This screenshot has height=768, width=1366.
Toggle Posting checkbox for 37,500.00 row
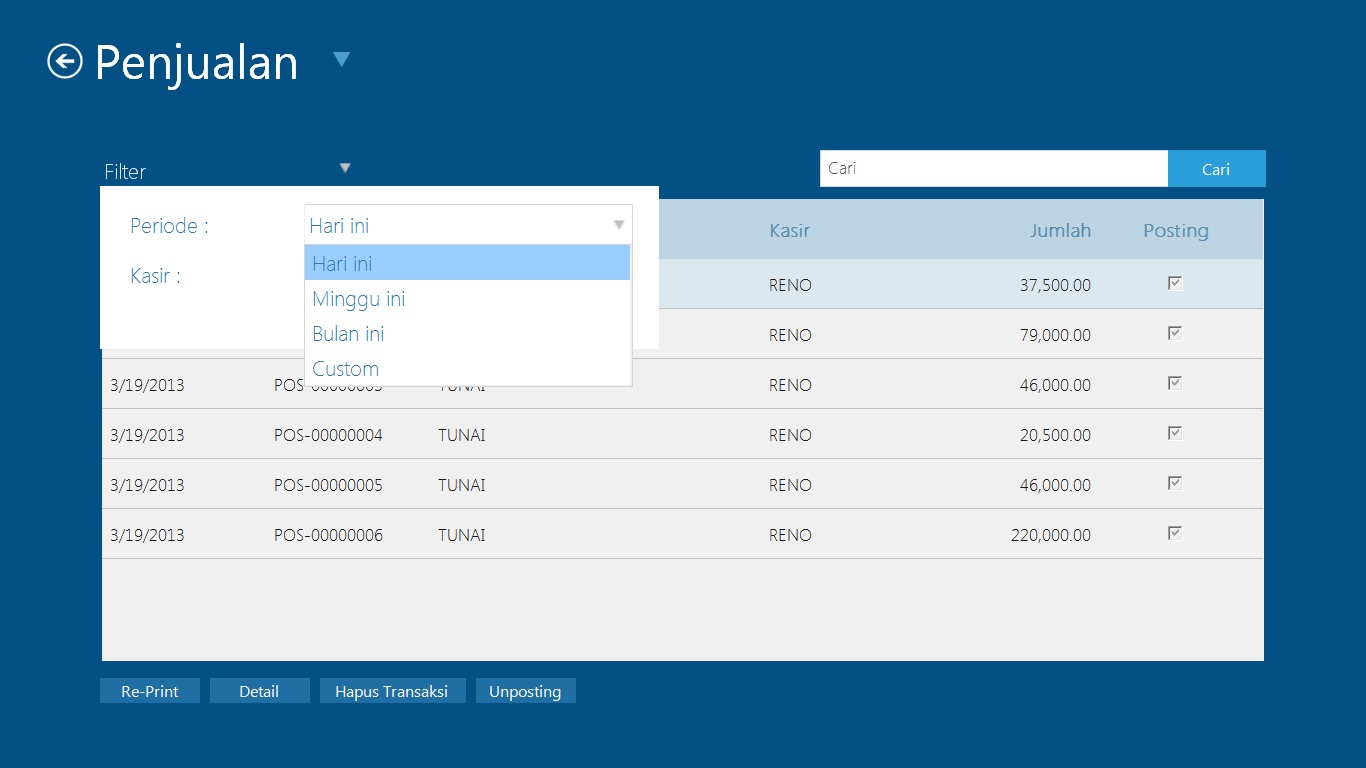pos(1175,284)
